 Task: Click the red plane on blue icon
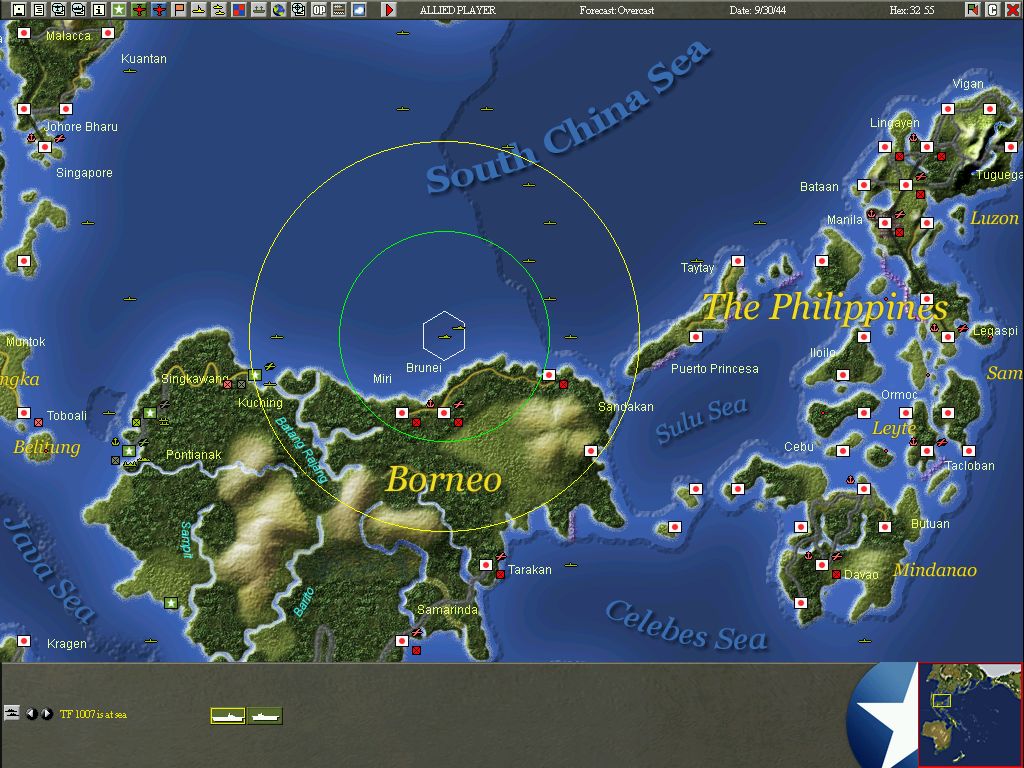pyautogui.click(x=159, y=9)
